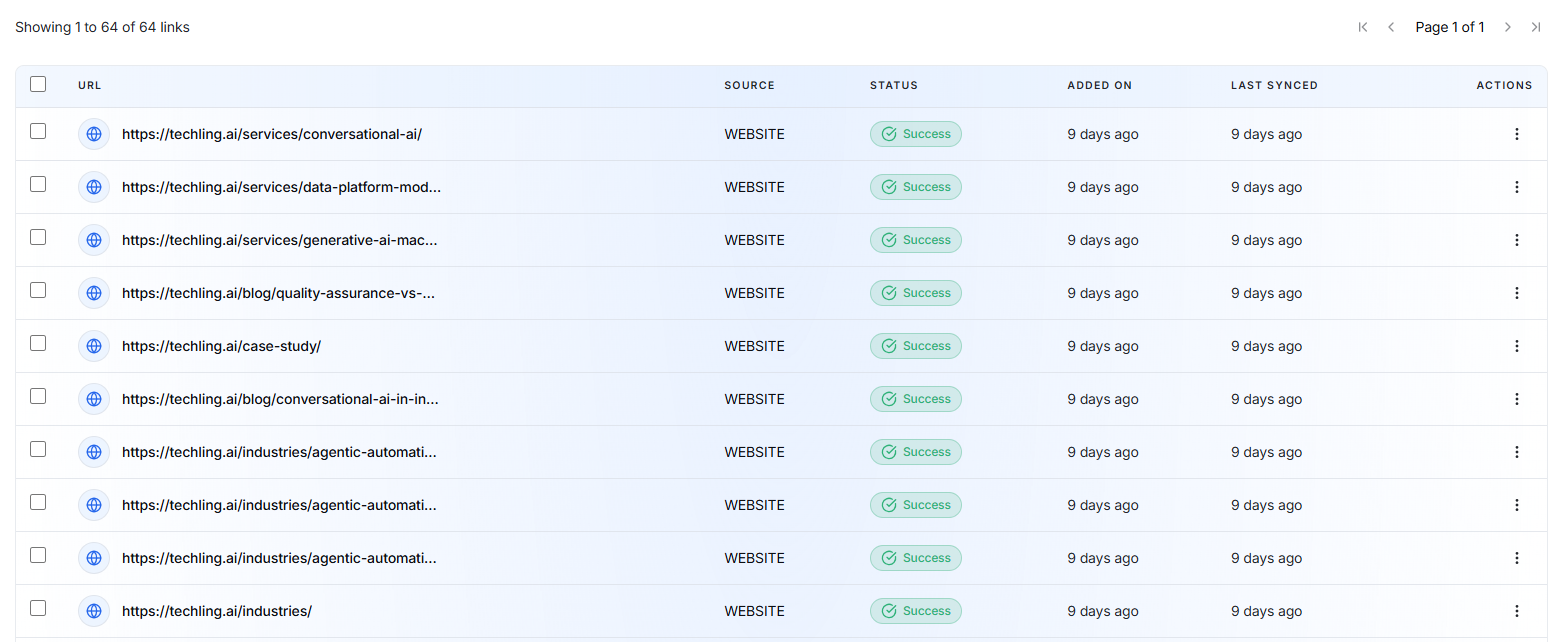Open the services/data-platform-mod... URL
1565x642 pixels.
point(281,187)
